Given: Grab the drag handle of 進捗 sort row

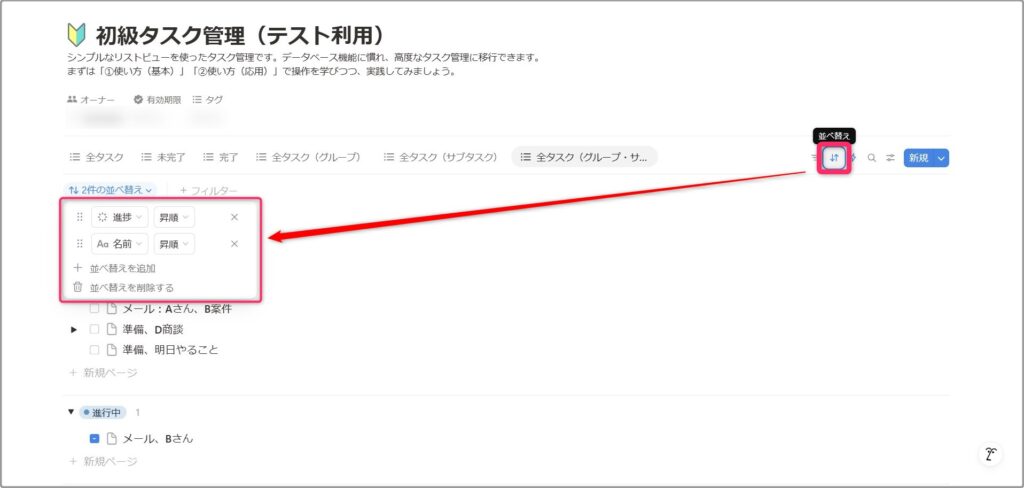Looking at the screenshot, I should pos(80,217).
